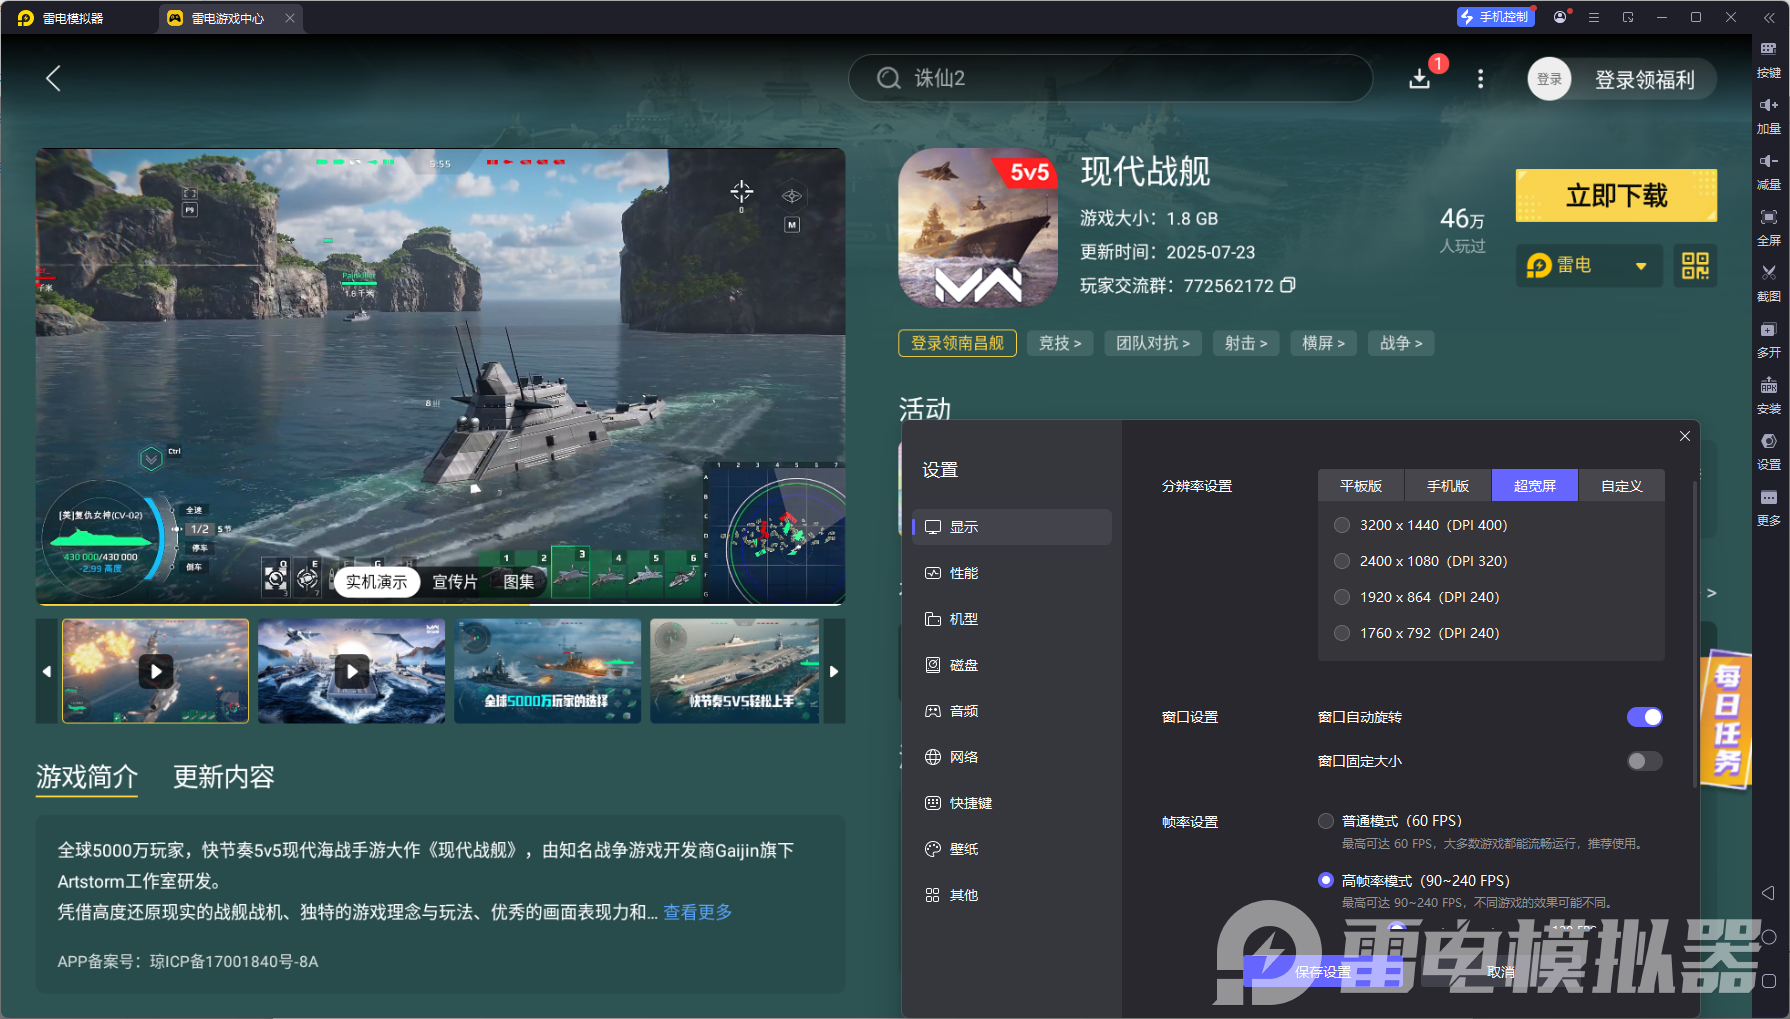1790x1019 pixels.
Task: Open the 磁盘 settings section
Action: (x=1012, y=665)
